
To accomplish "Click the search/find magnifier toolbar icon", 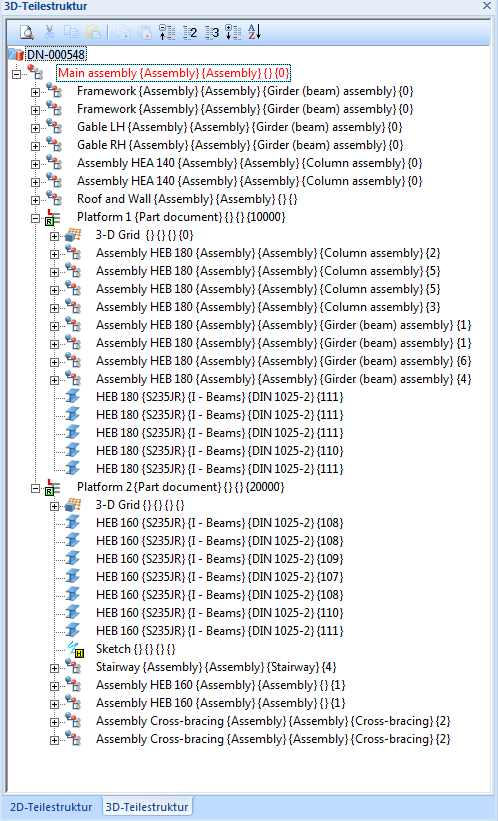I will (x=27, y=32).
